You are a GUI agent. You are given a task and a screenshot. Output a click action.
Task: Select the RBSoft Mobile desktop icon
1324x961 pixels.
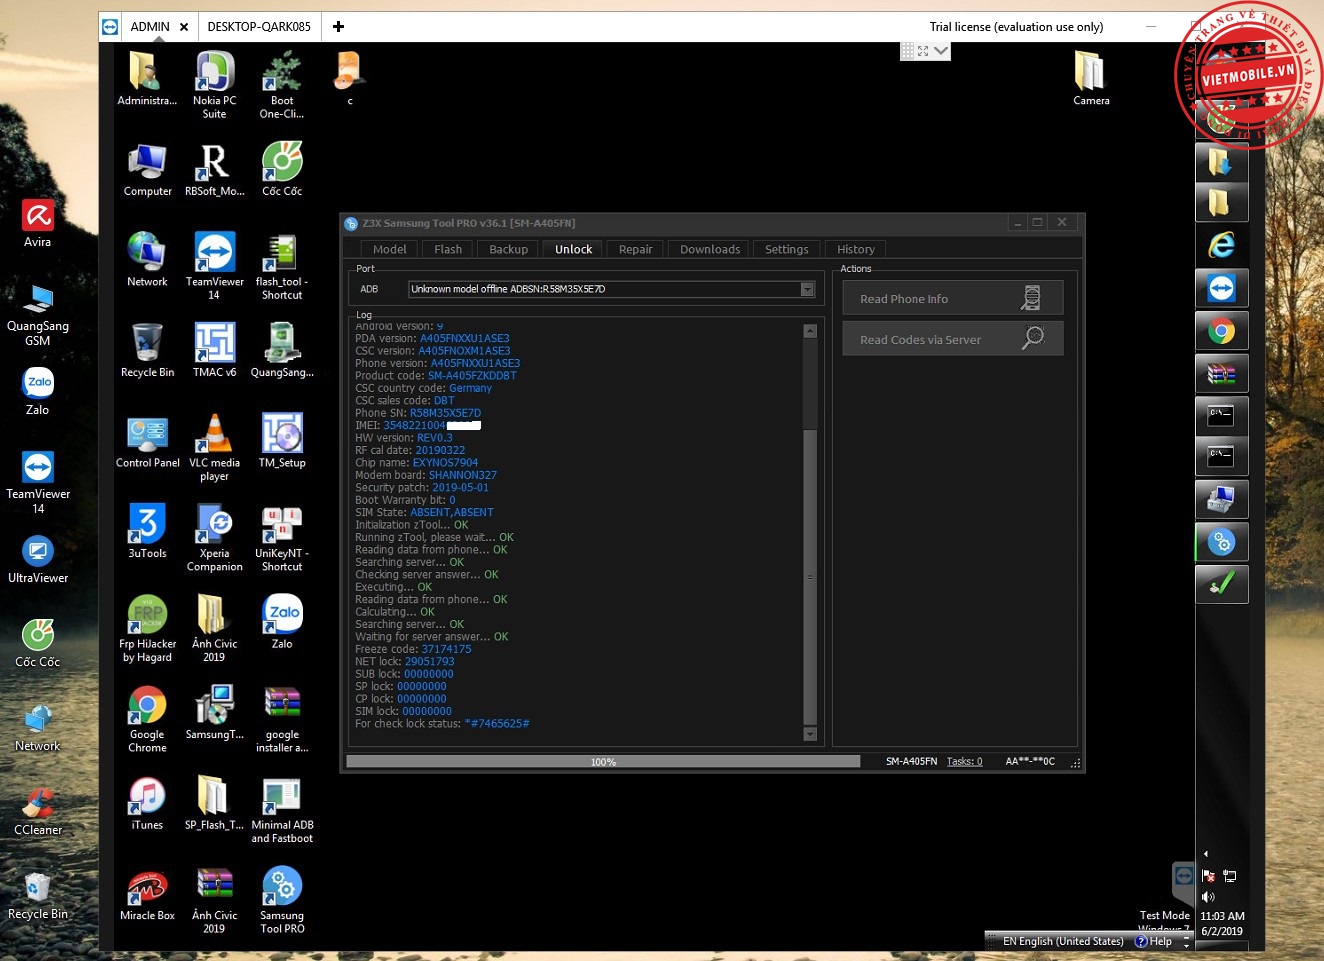(x=215, y=169)
